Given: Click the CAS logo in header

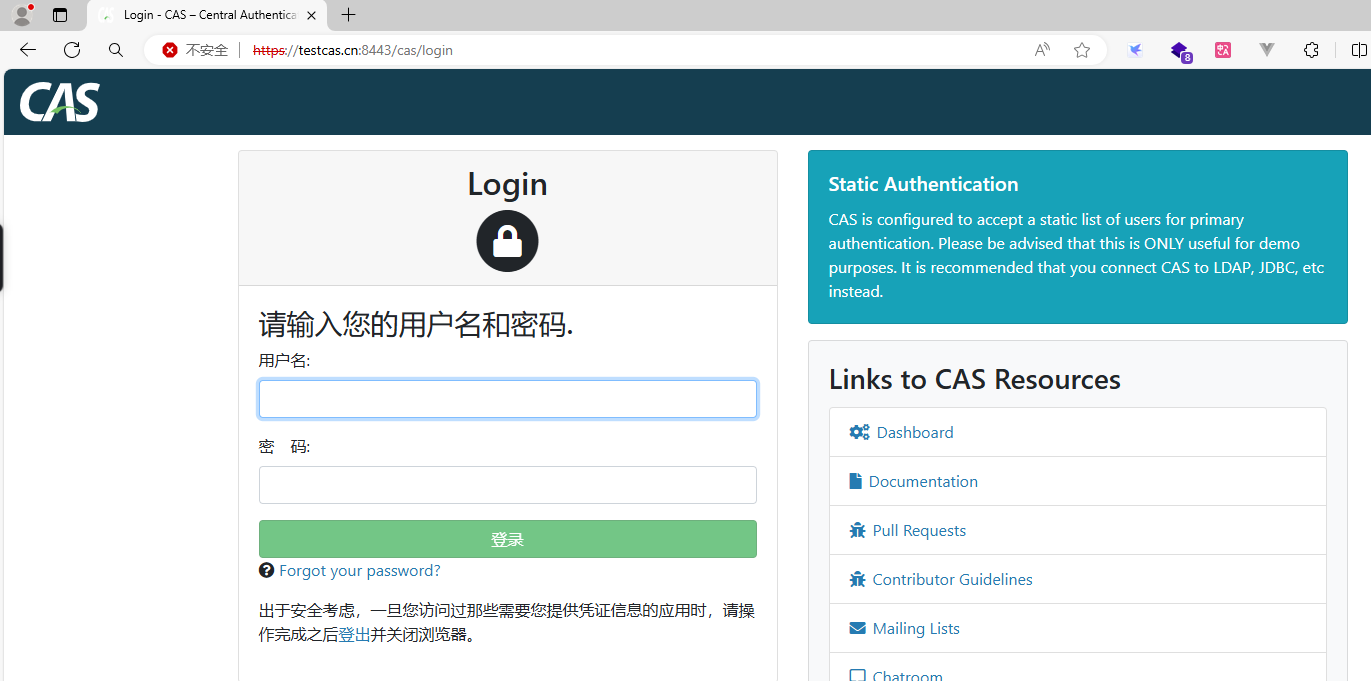Looking at the screenshot, I should coord(60,102).
